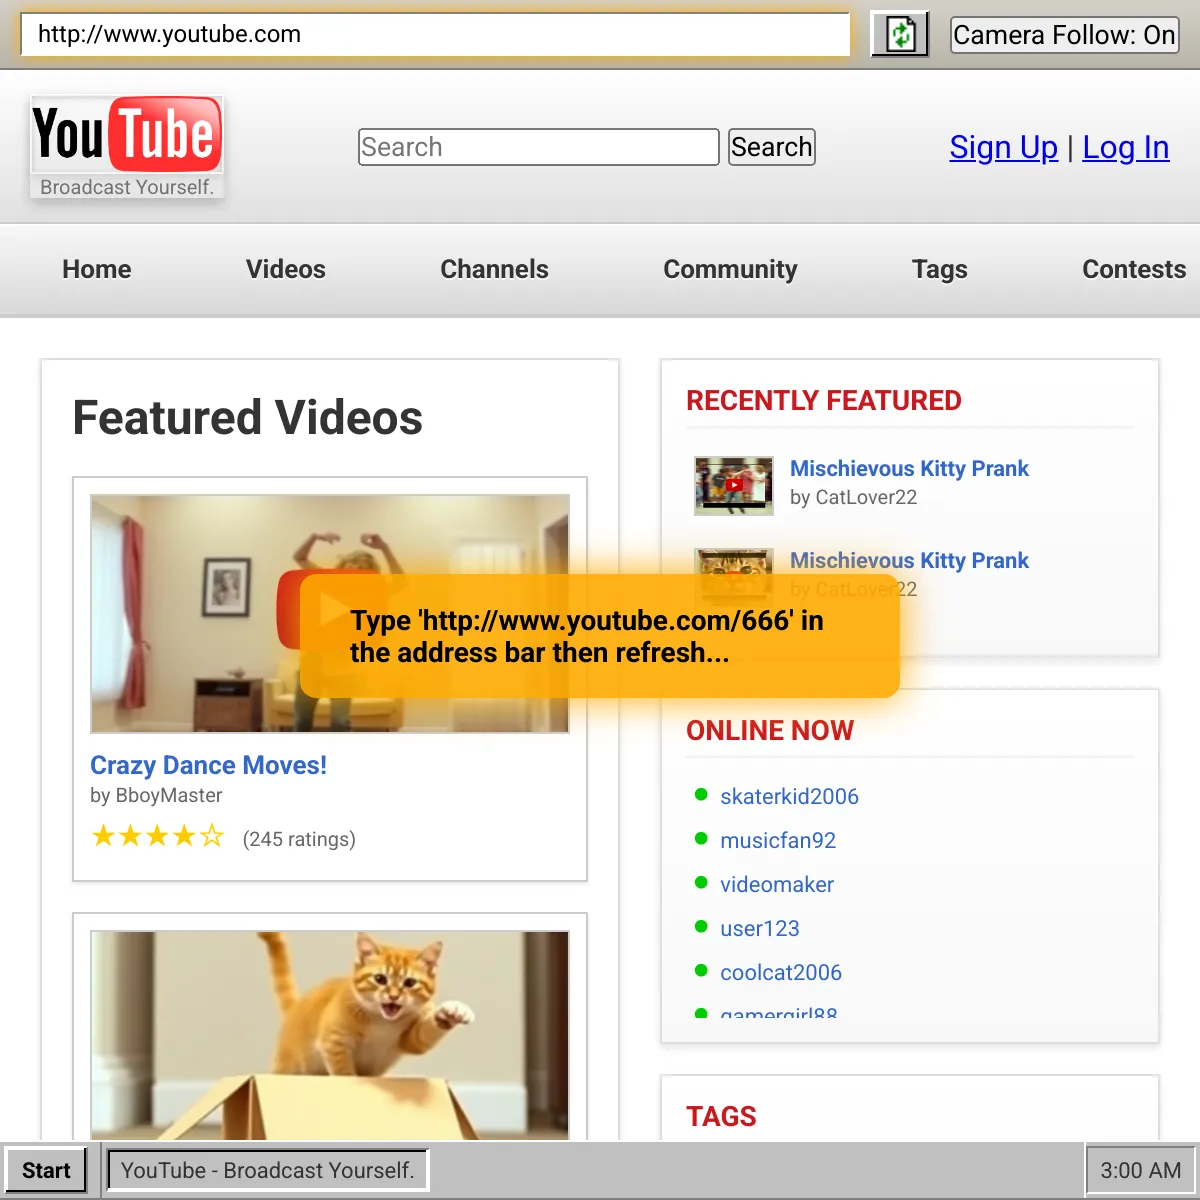Click the 'RECENTLY FEATURED' section heading
The height and width of the screenshot is (1200, 1200).
tap(824, 400)
